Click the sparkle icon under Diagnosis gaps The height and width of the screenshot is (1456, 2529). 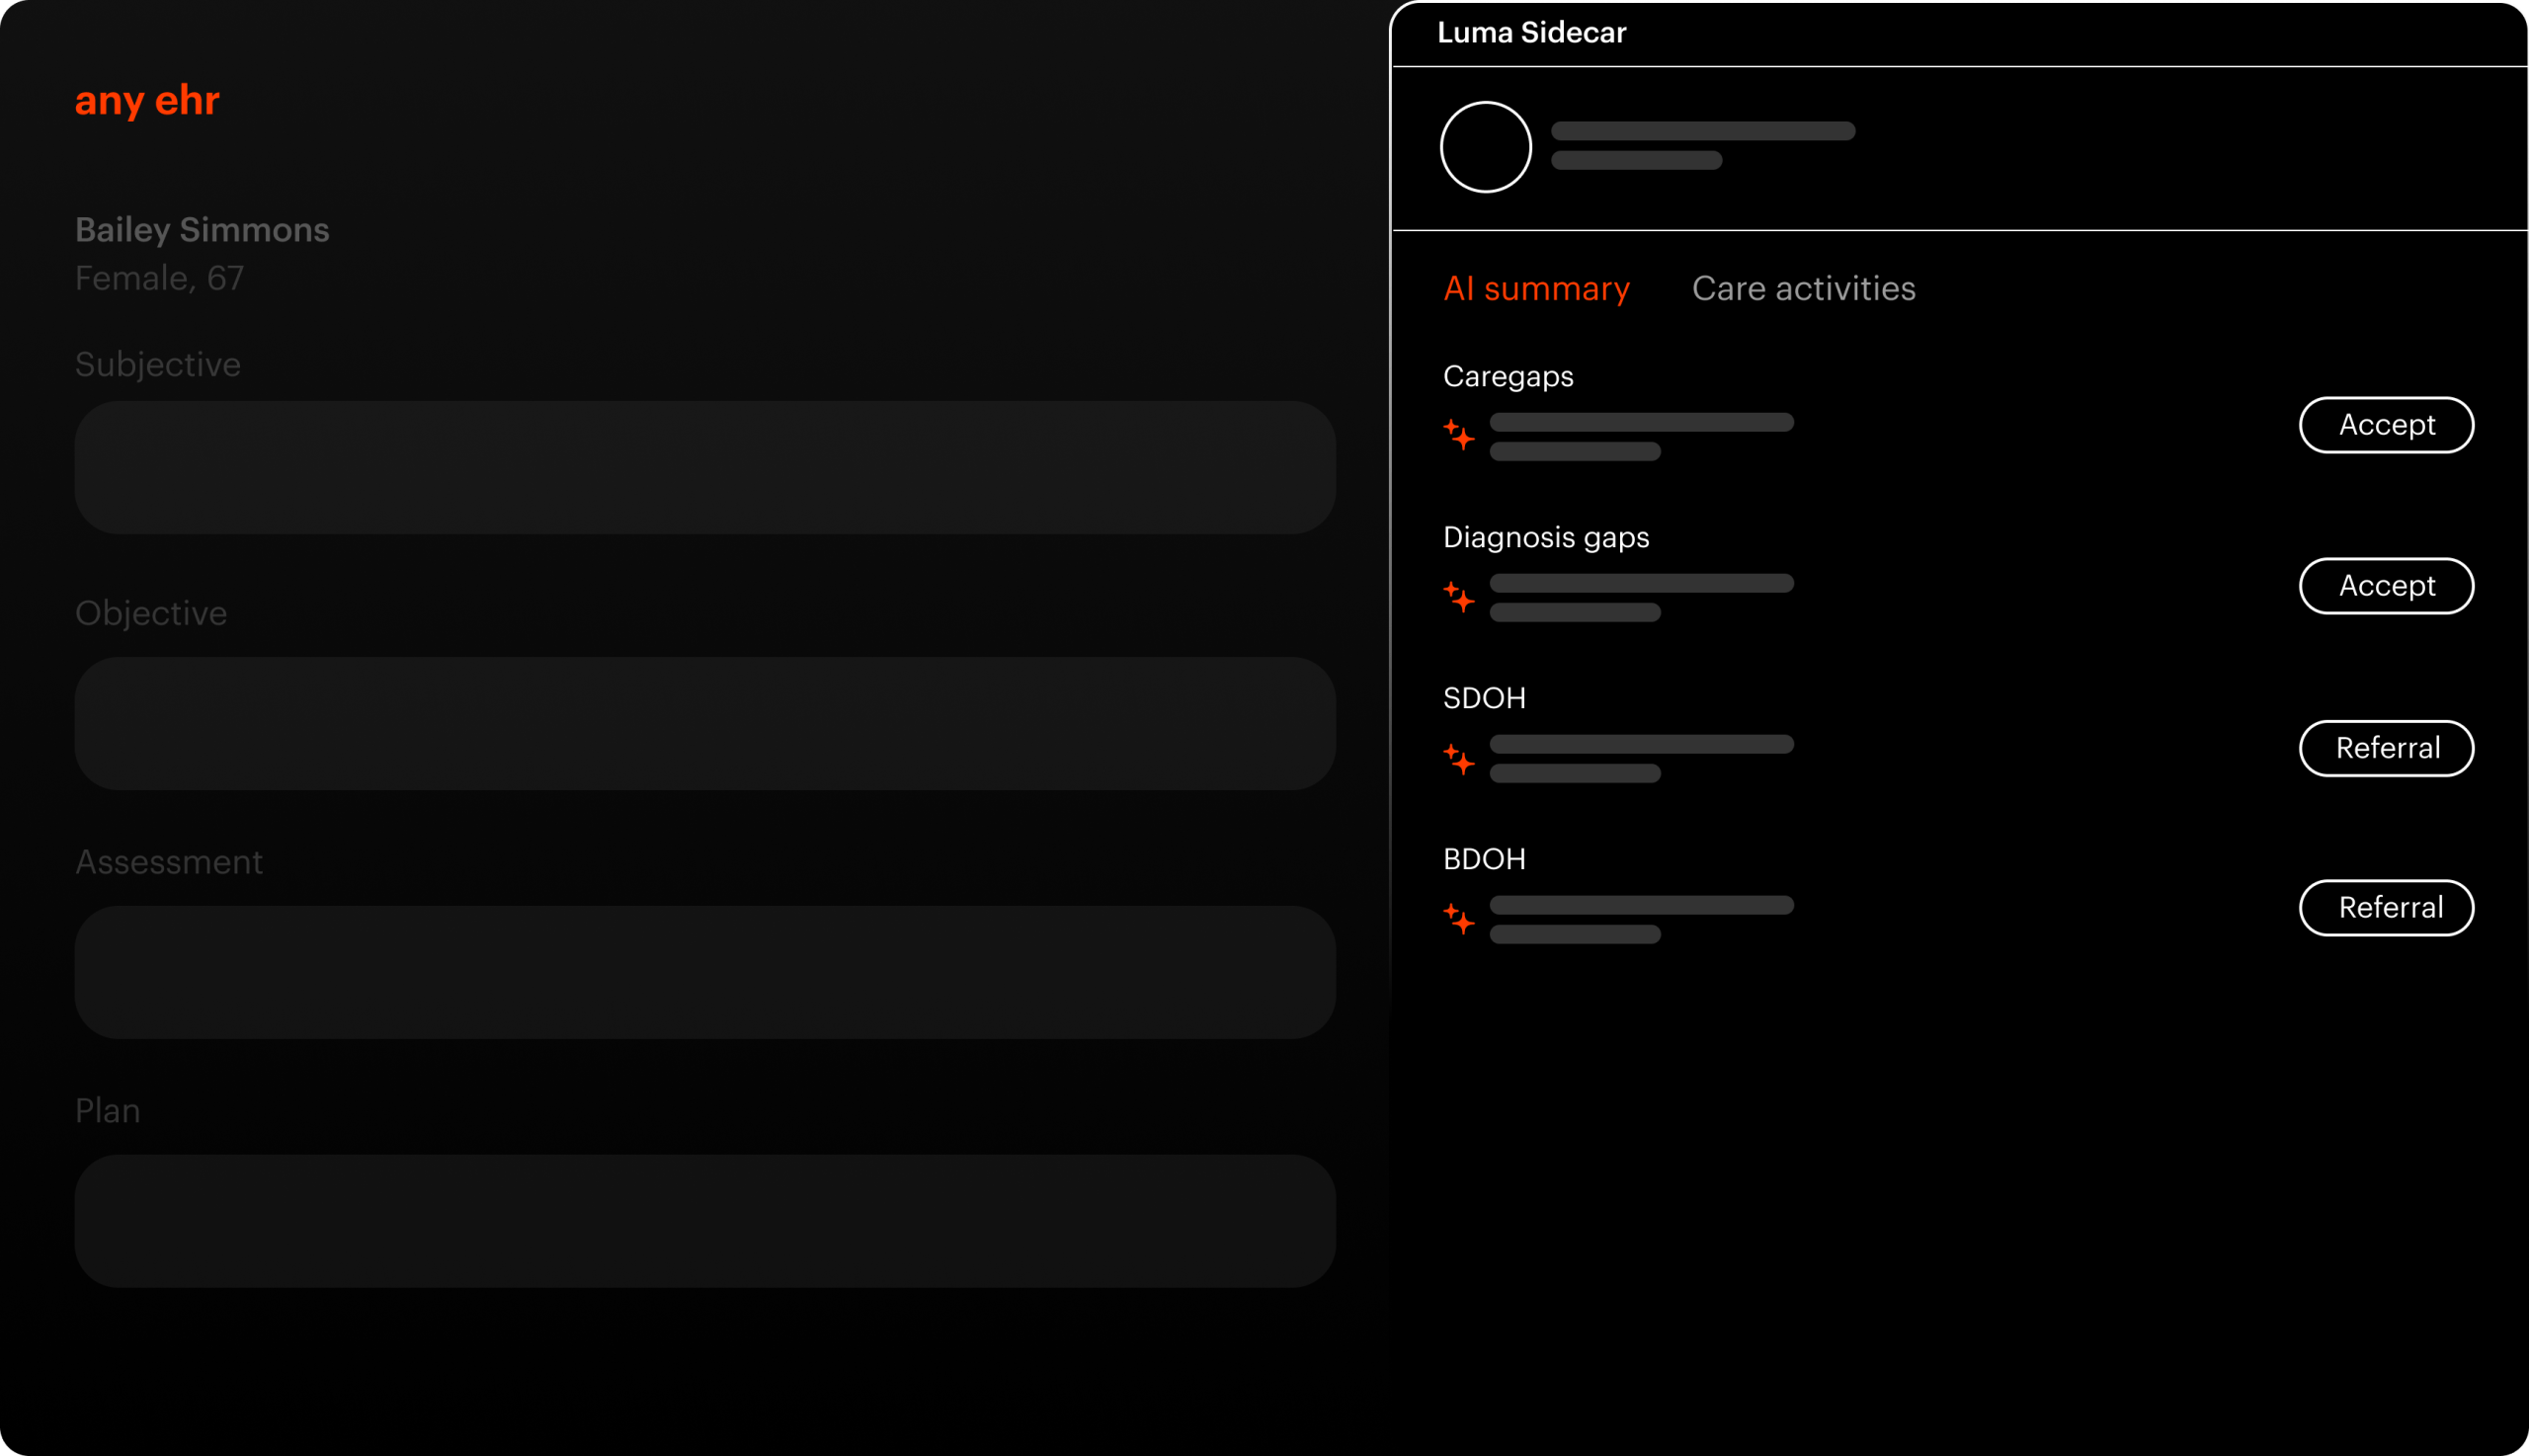[1459, 597]
